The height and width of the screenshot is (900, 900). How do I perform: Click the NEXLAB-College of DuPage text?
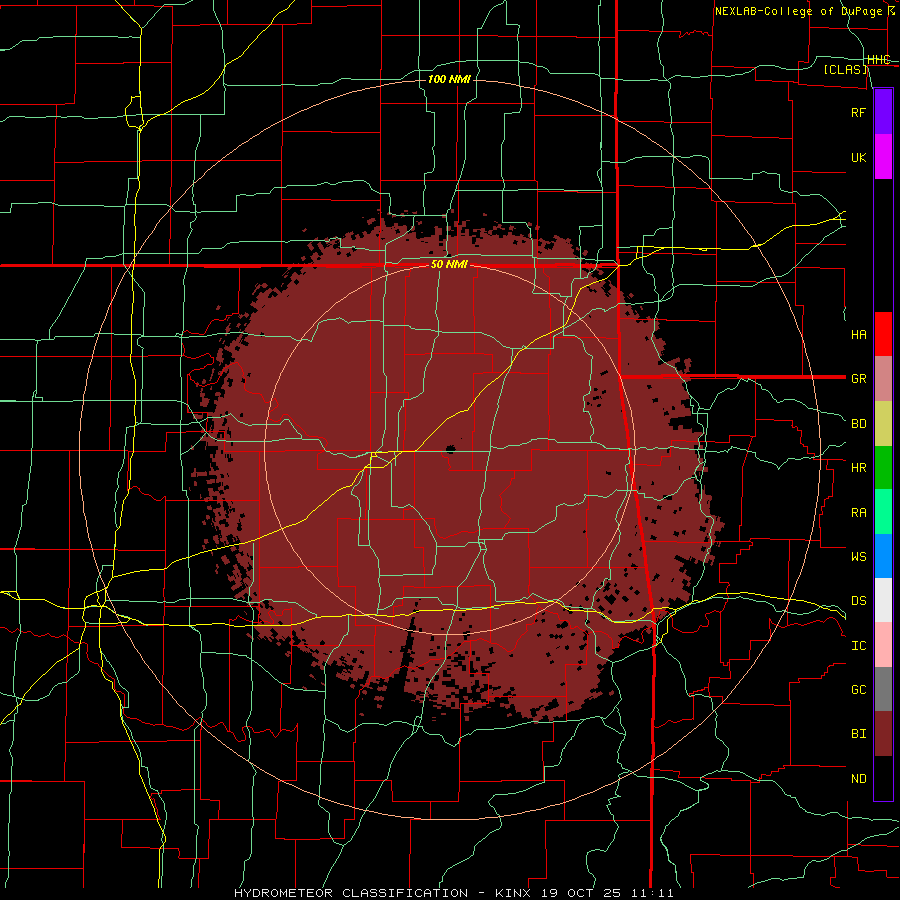[798, 11]
